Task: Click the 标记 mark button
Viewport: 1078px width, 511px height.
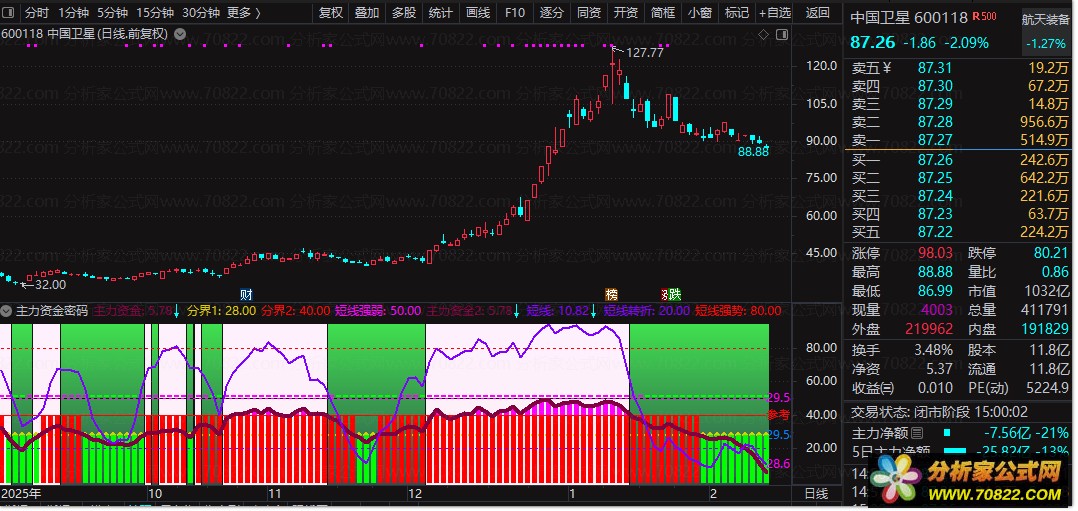Action: [x=737, y=12]
